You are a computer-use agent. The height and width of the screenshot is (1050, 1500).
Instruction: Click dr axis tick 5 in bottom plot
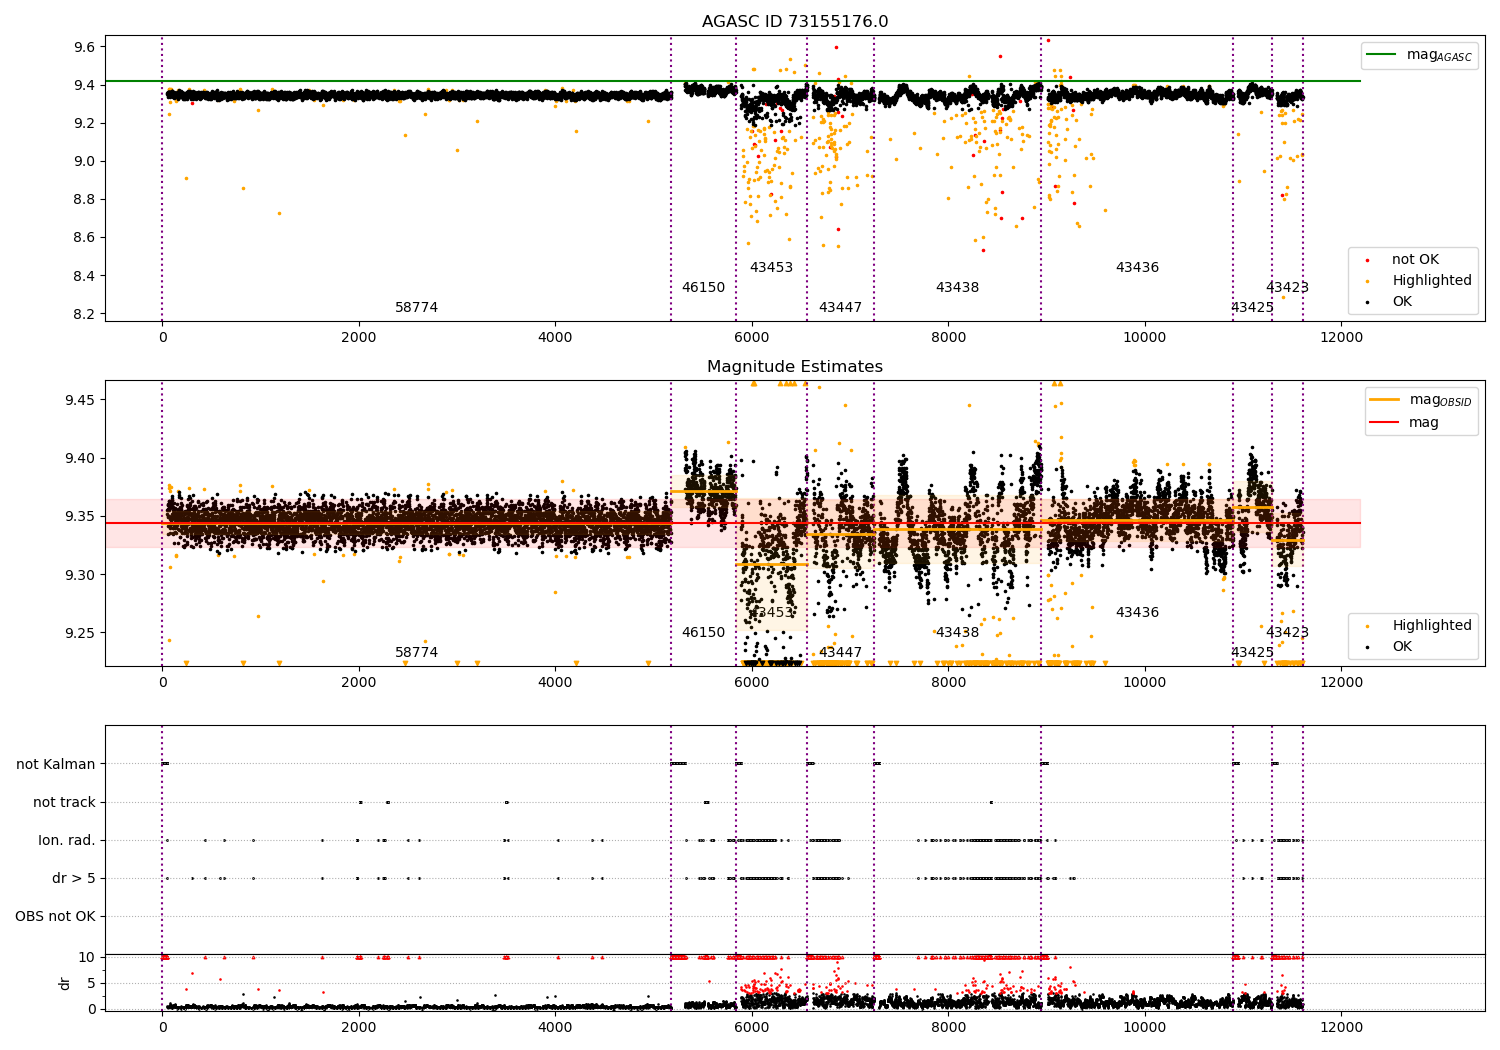[91, 983]
